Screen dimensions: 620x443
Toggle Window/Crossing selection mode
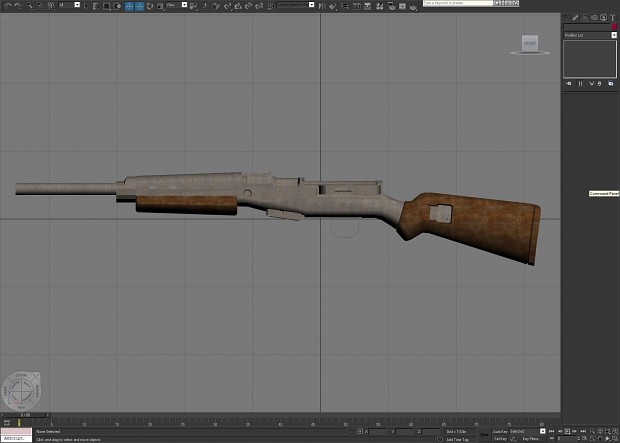[117, 6]
